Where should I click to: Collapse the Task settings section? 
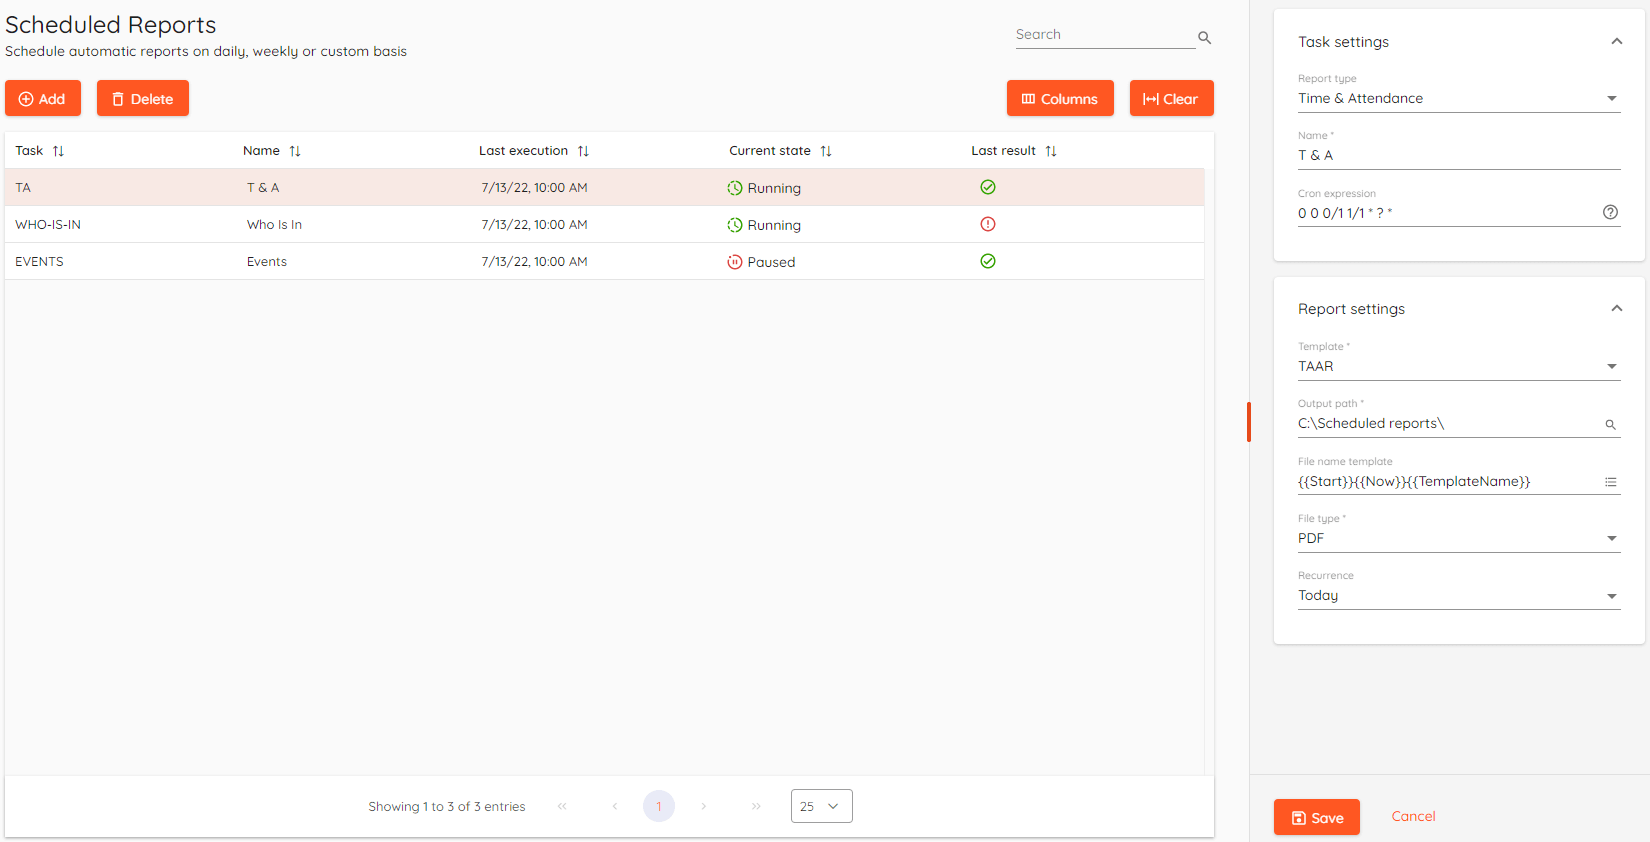coord(1616,41)
